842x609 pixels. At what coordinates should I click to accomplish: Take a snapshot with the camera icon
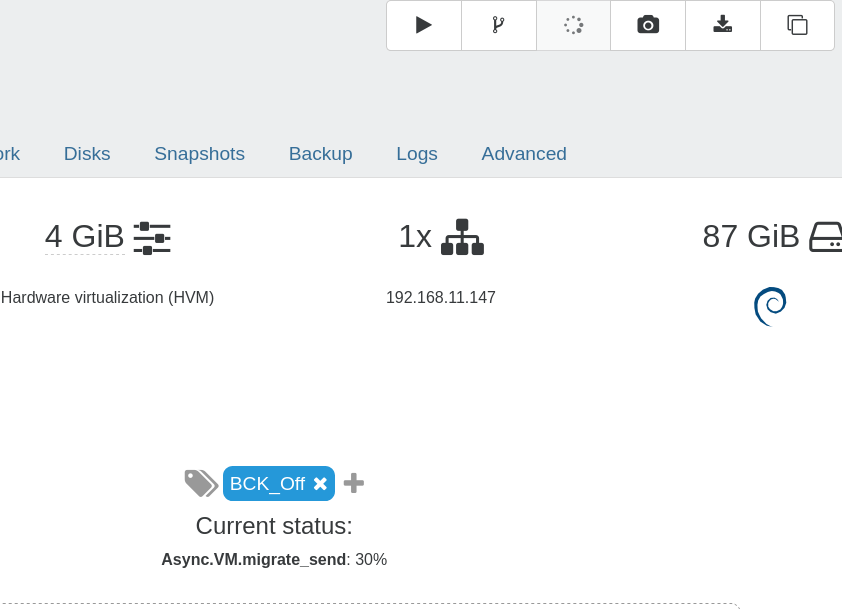click(648, 25)
